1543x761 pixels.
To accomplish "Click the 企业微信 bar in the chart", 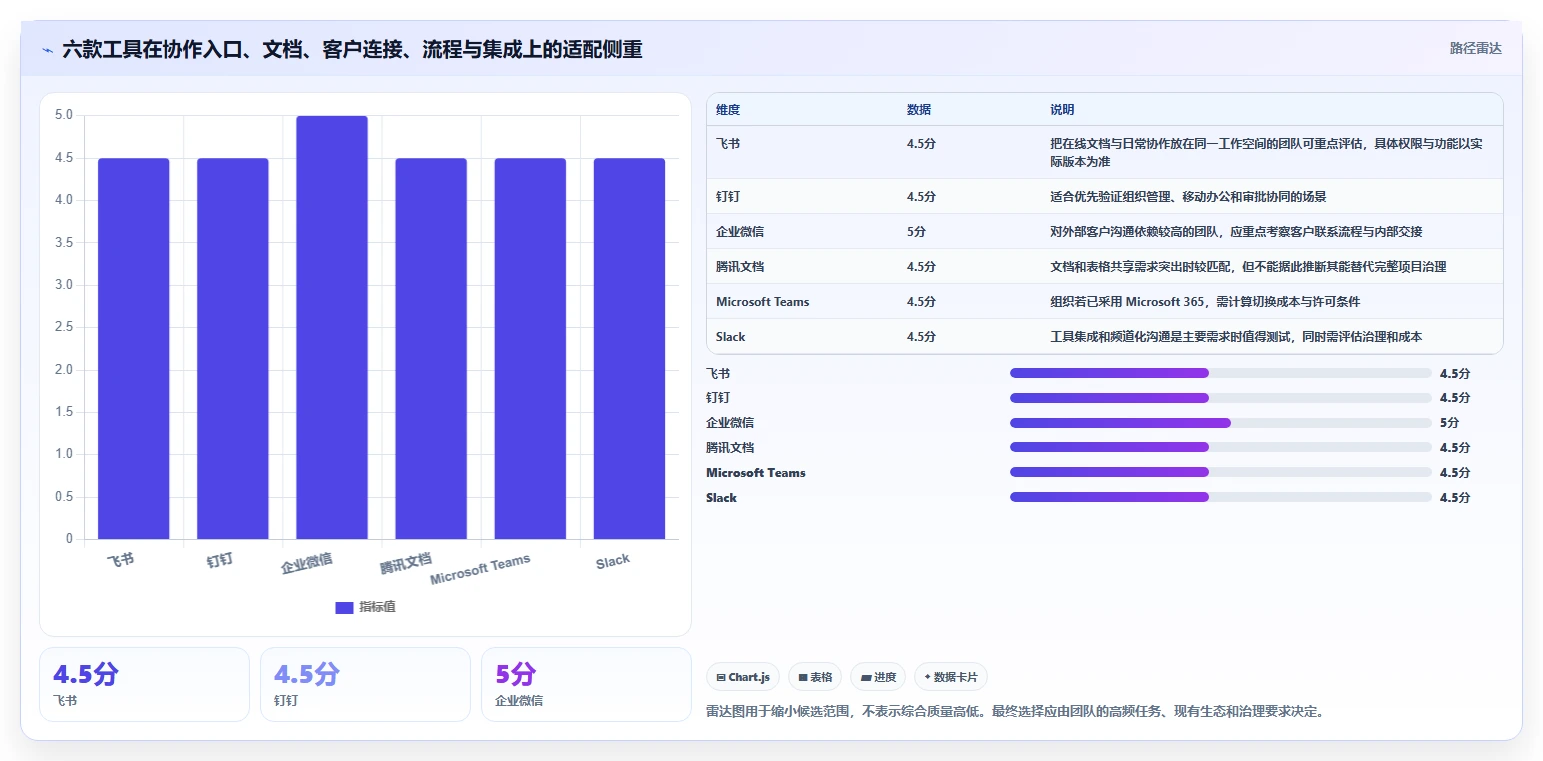I will [332, 327].
